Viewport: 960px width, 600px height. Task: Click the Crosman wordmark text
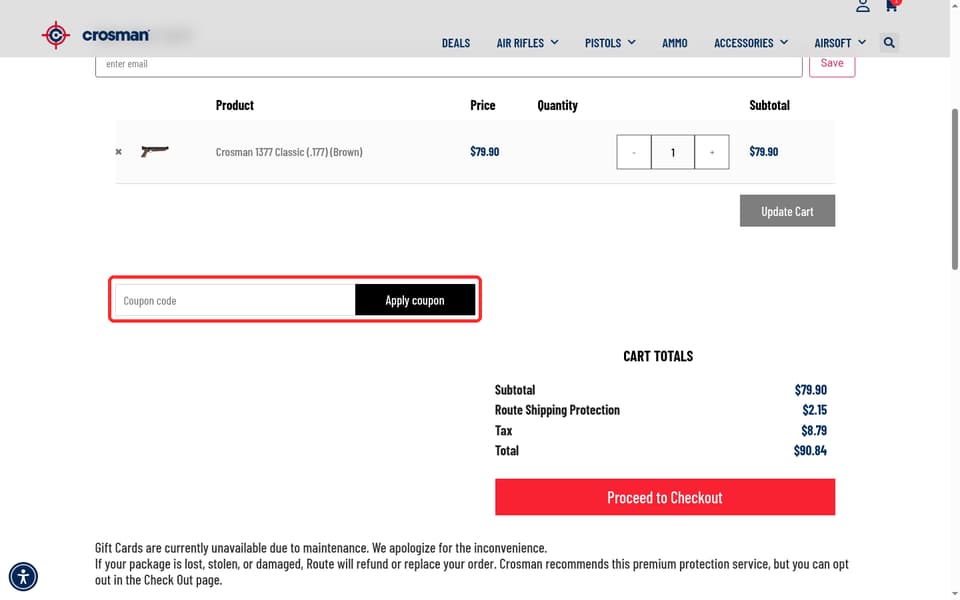116,36
